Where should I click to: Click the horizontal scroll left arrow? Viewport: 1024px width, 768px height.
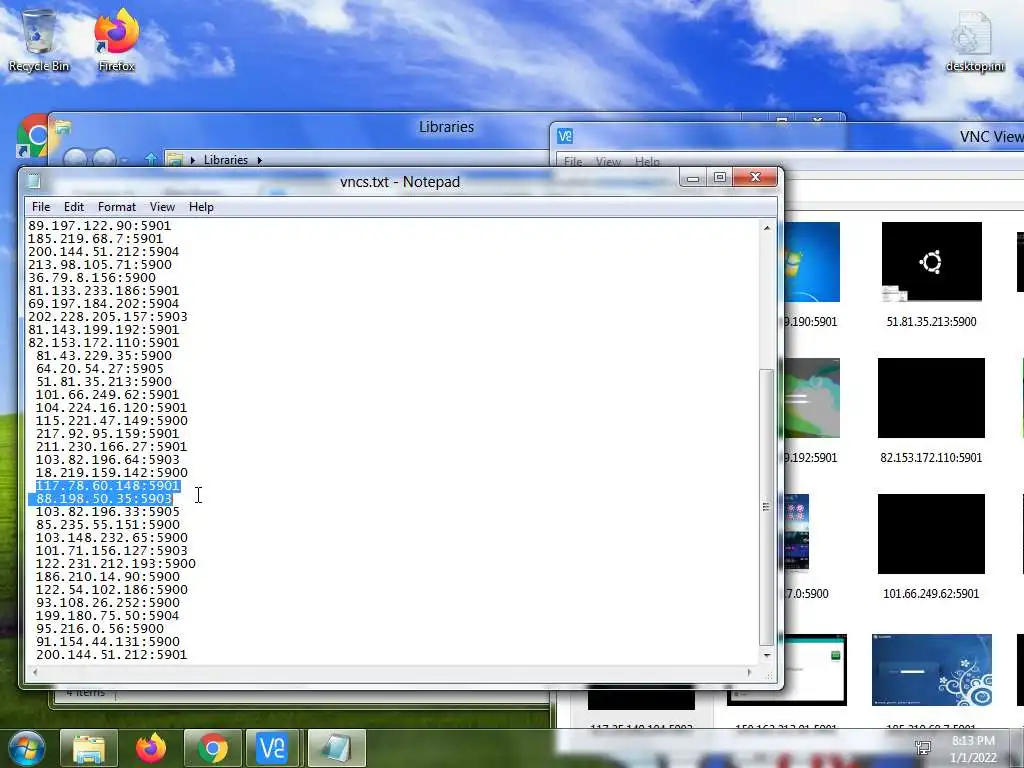tap(35, 672)
